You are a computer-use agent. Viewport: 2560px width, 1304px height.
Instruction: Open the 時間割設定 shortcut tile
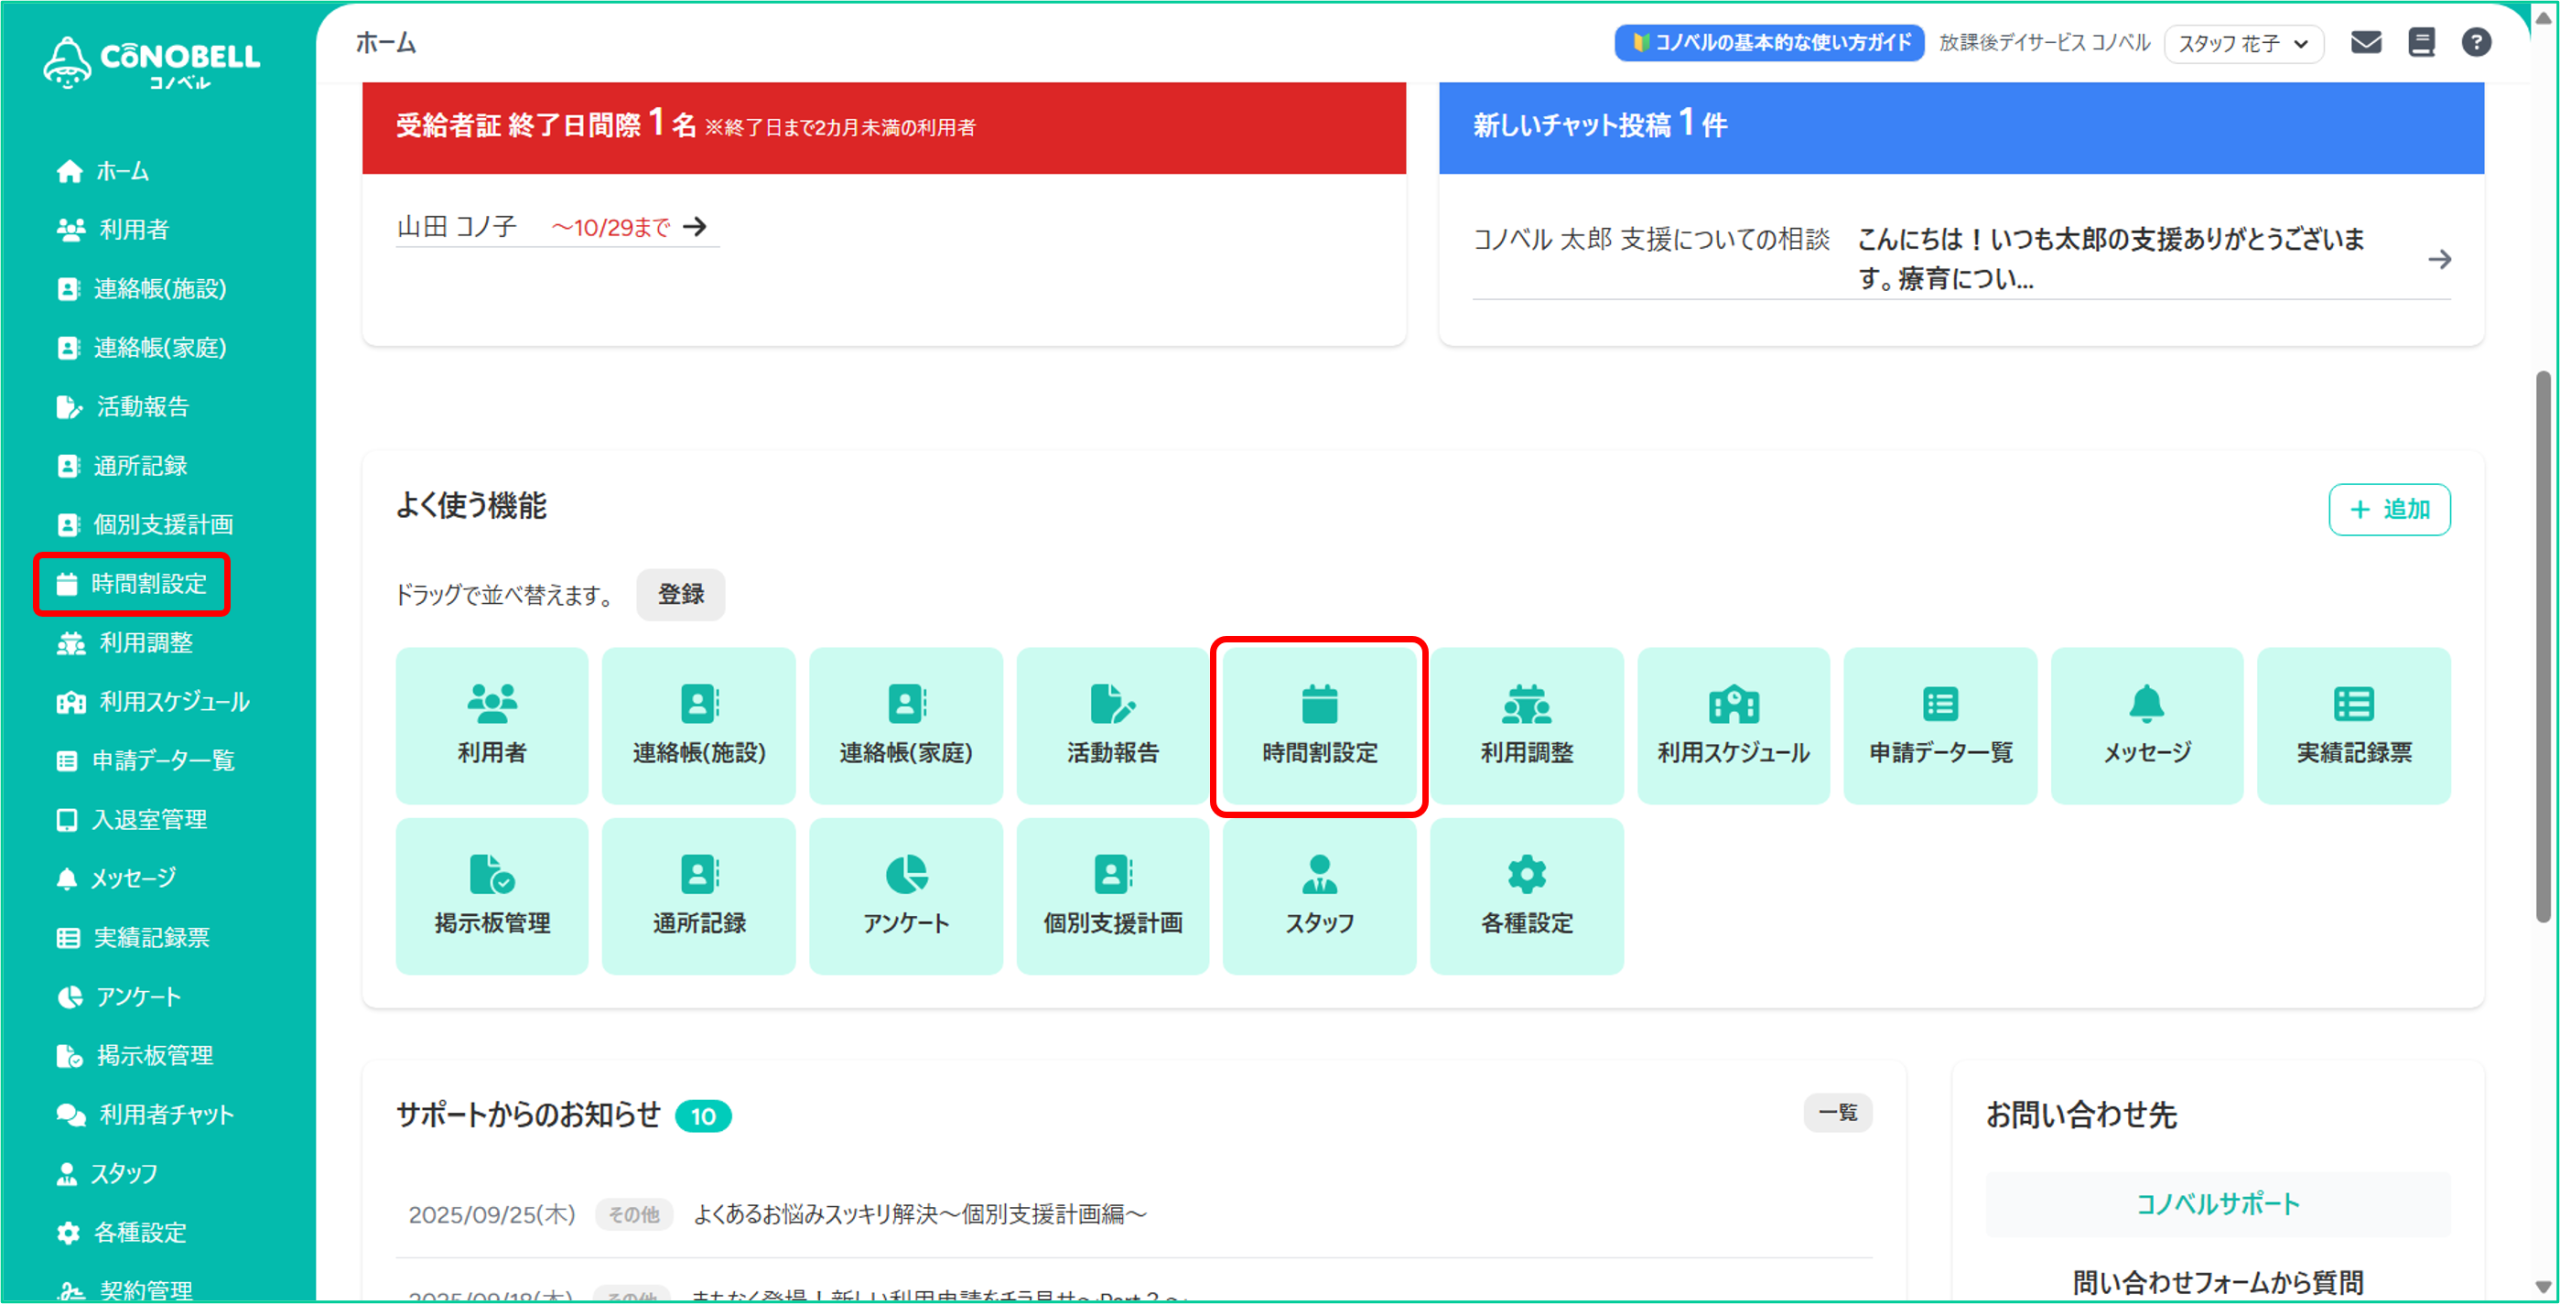pos(1319,726)
